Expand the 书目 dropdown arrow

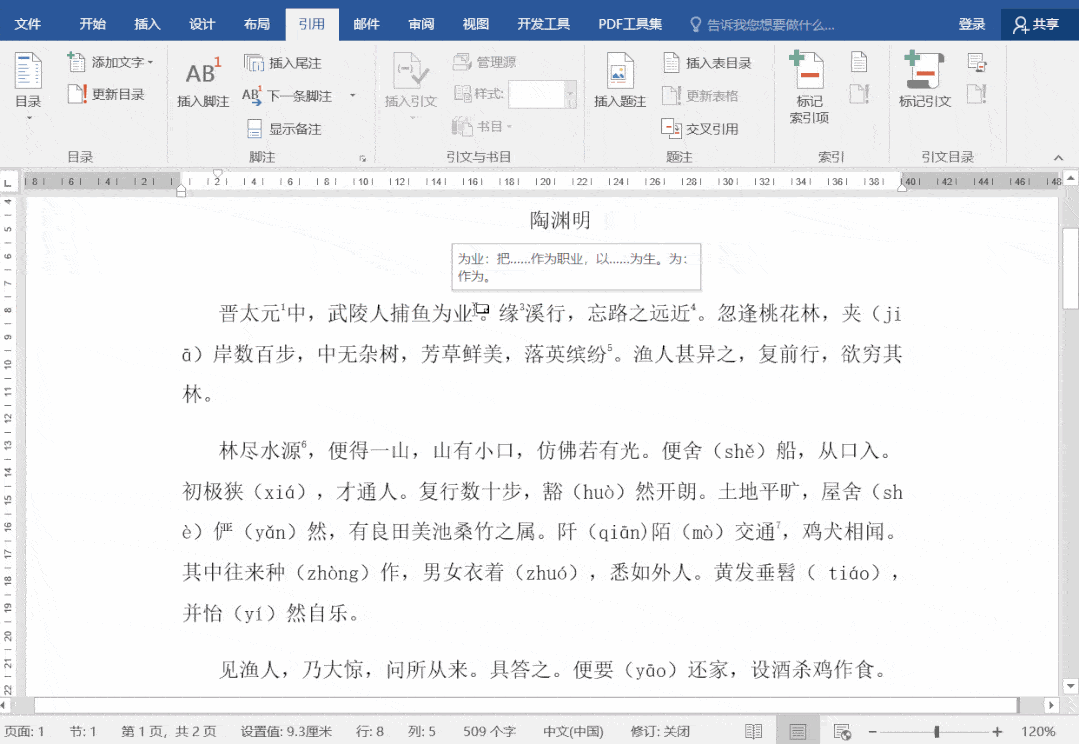(x=509, y=127)
